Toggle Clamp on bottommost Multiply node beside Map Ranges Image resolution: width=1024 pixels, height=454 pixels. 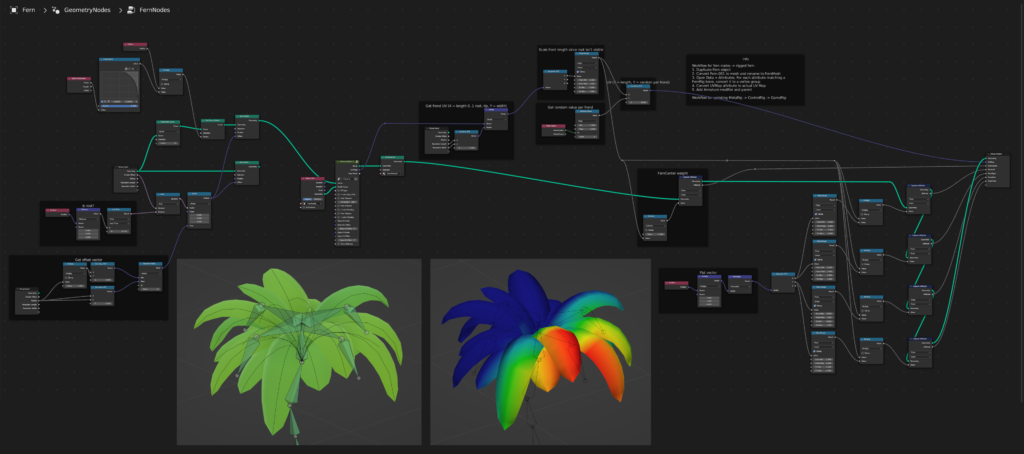tap(862, 353)
